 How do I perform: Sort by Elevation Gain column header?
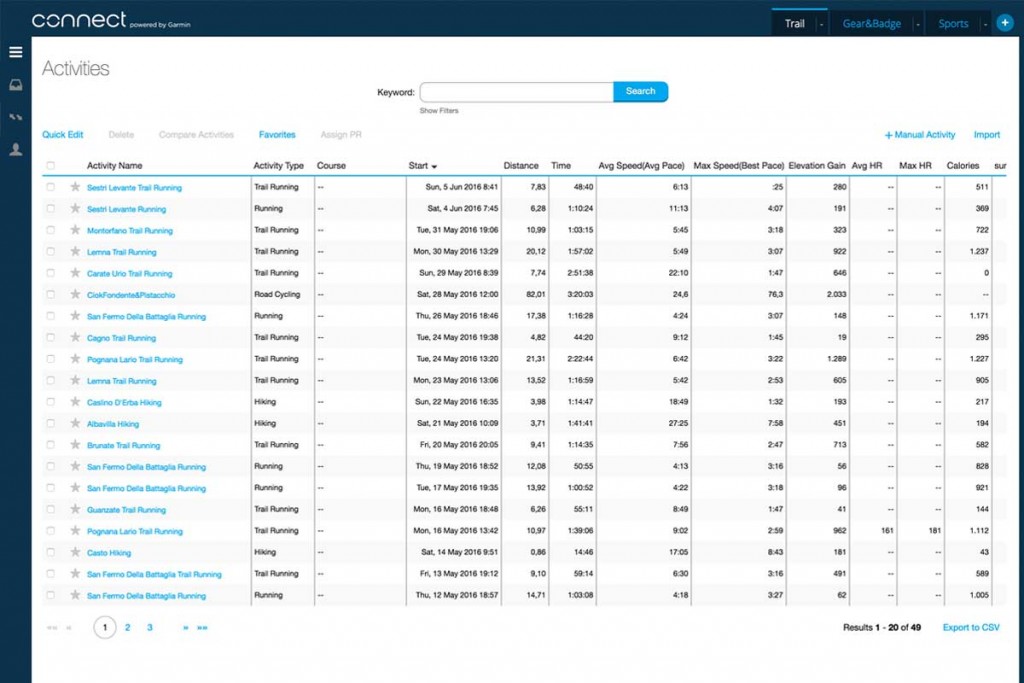click(x=816, y=166)
